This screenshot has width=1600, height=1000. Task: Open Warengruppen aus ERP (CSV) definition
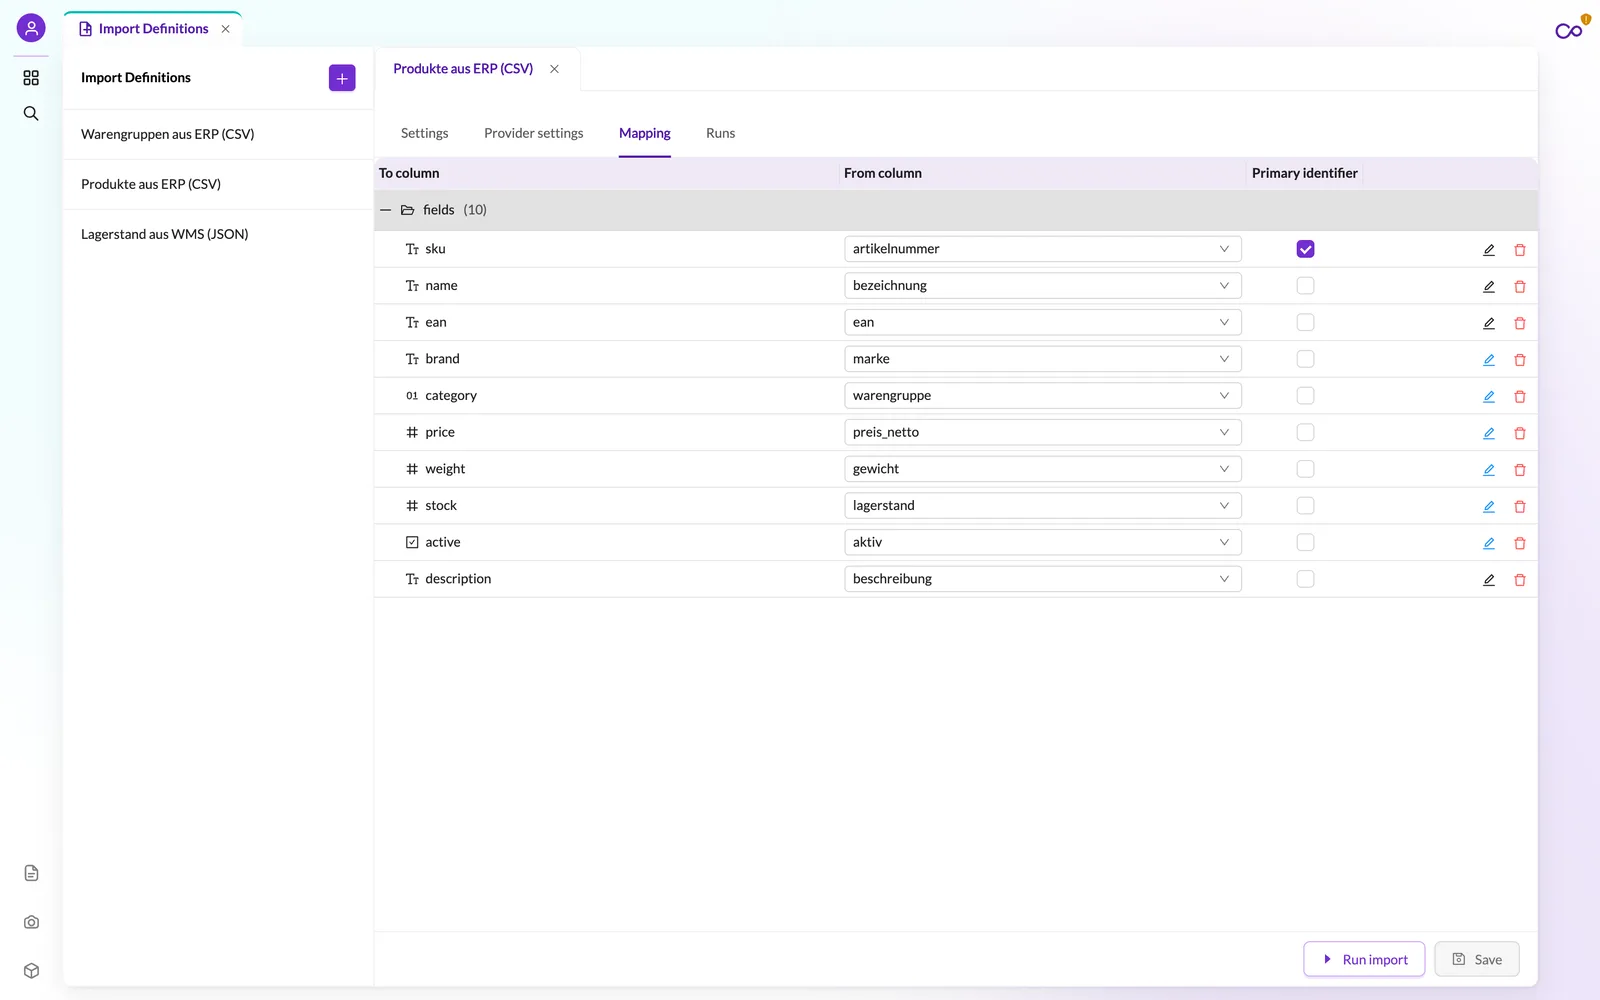[218, 134]
